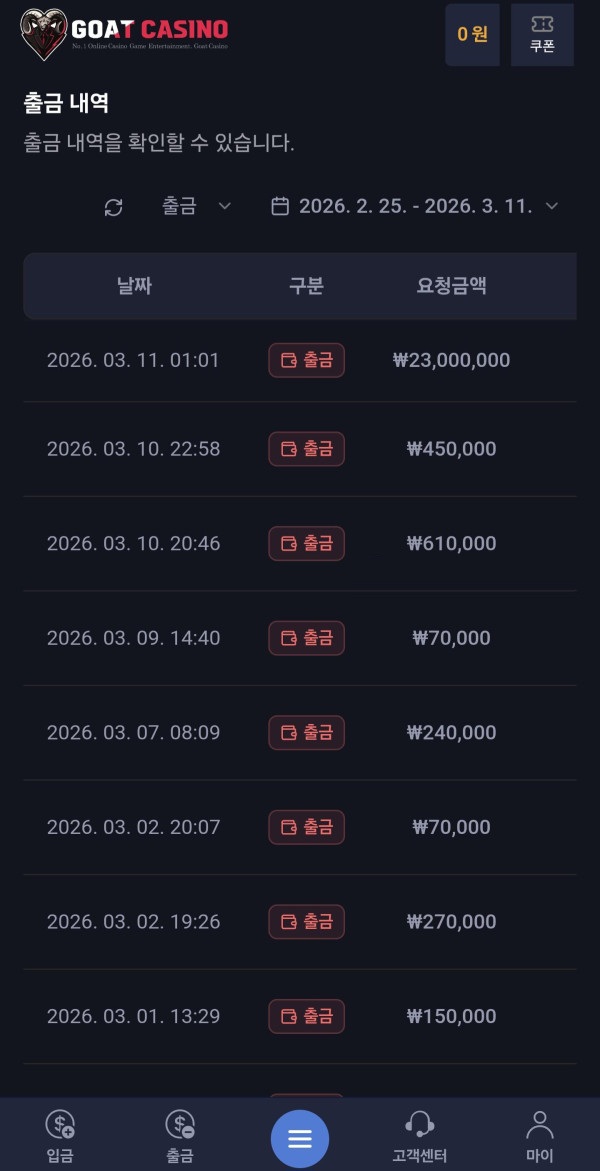Click the refresh icon beside 출금 filter
This screenshot has width=600, height=1171.
[x=114, y=207]
